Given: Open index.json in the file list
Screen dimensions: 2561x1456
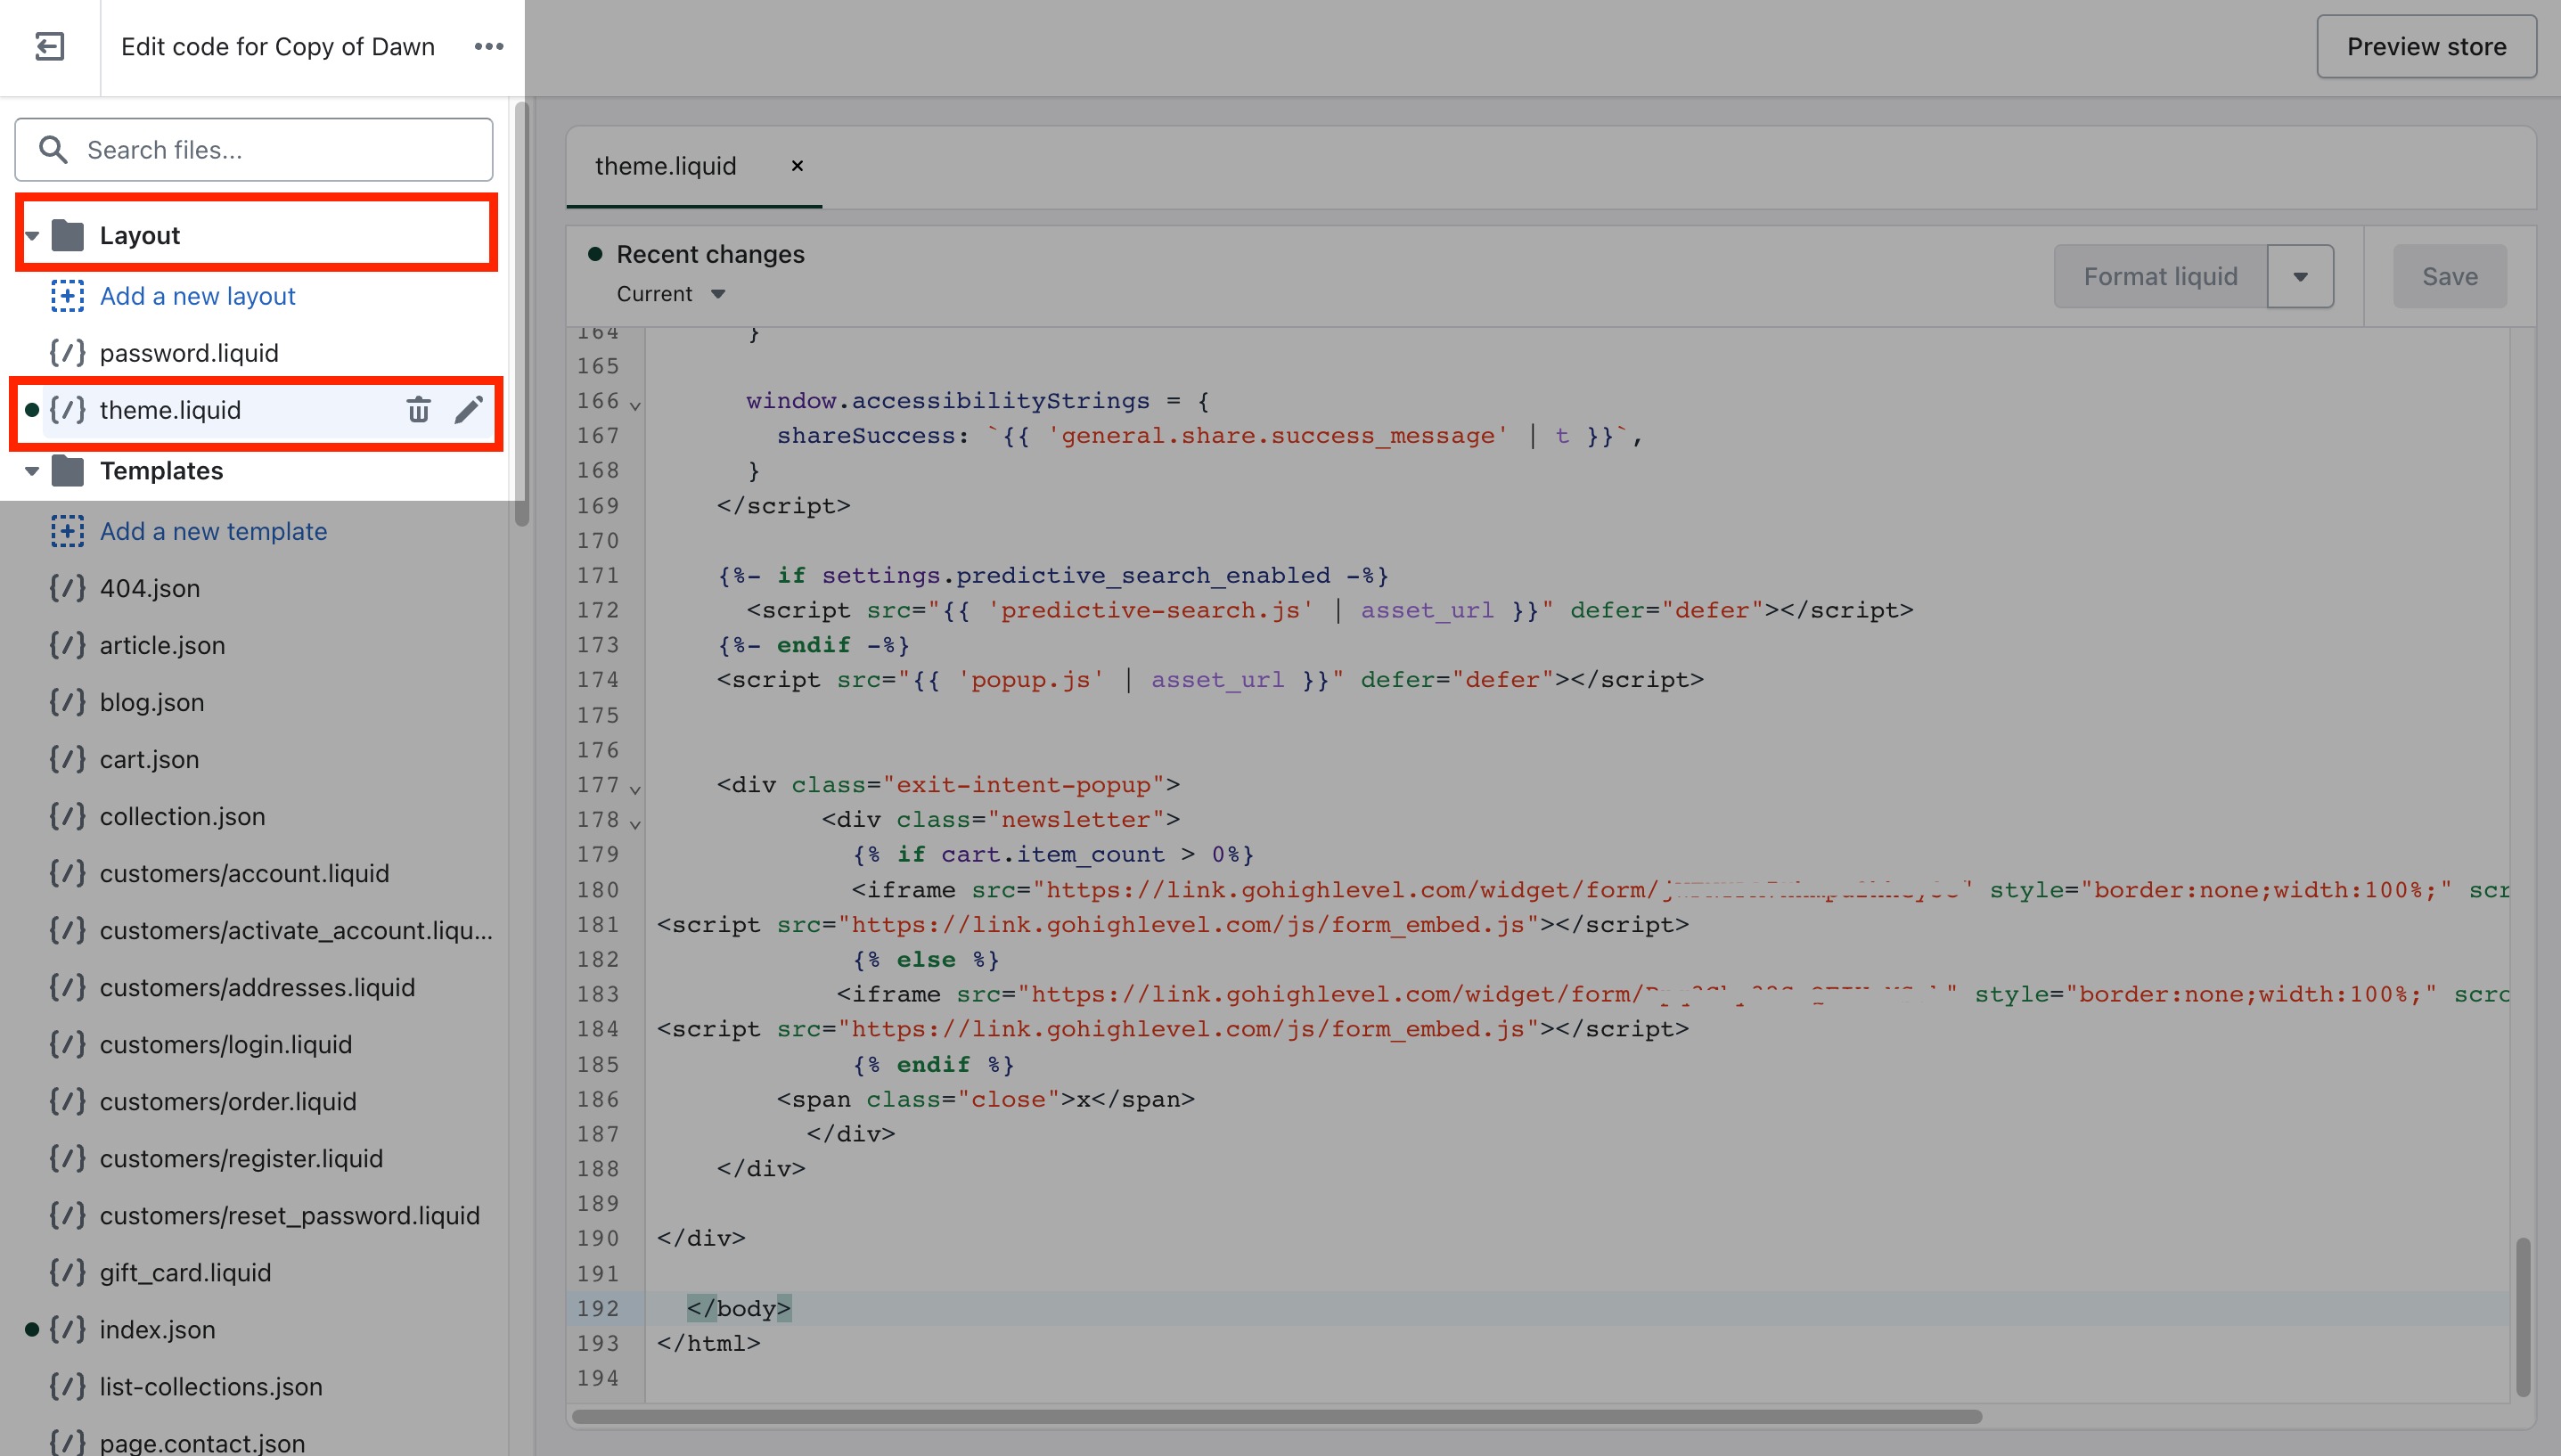Looking at the screenshot, I should click(x=157, y=1330).
